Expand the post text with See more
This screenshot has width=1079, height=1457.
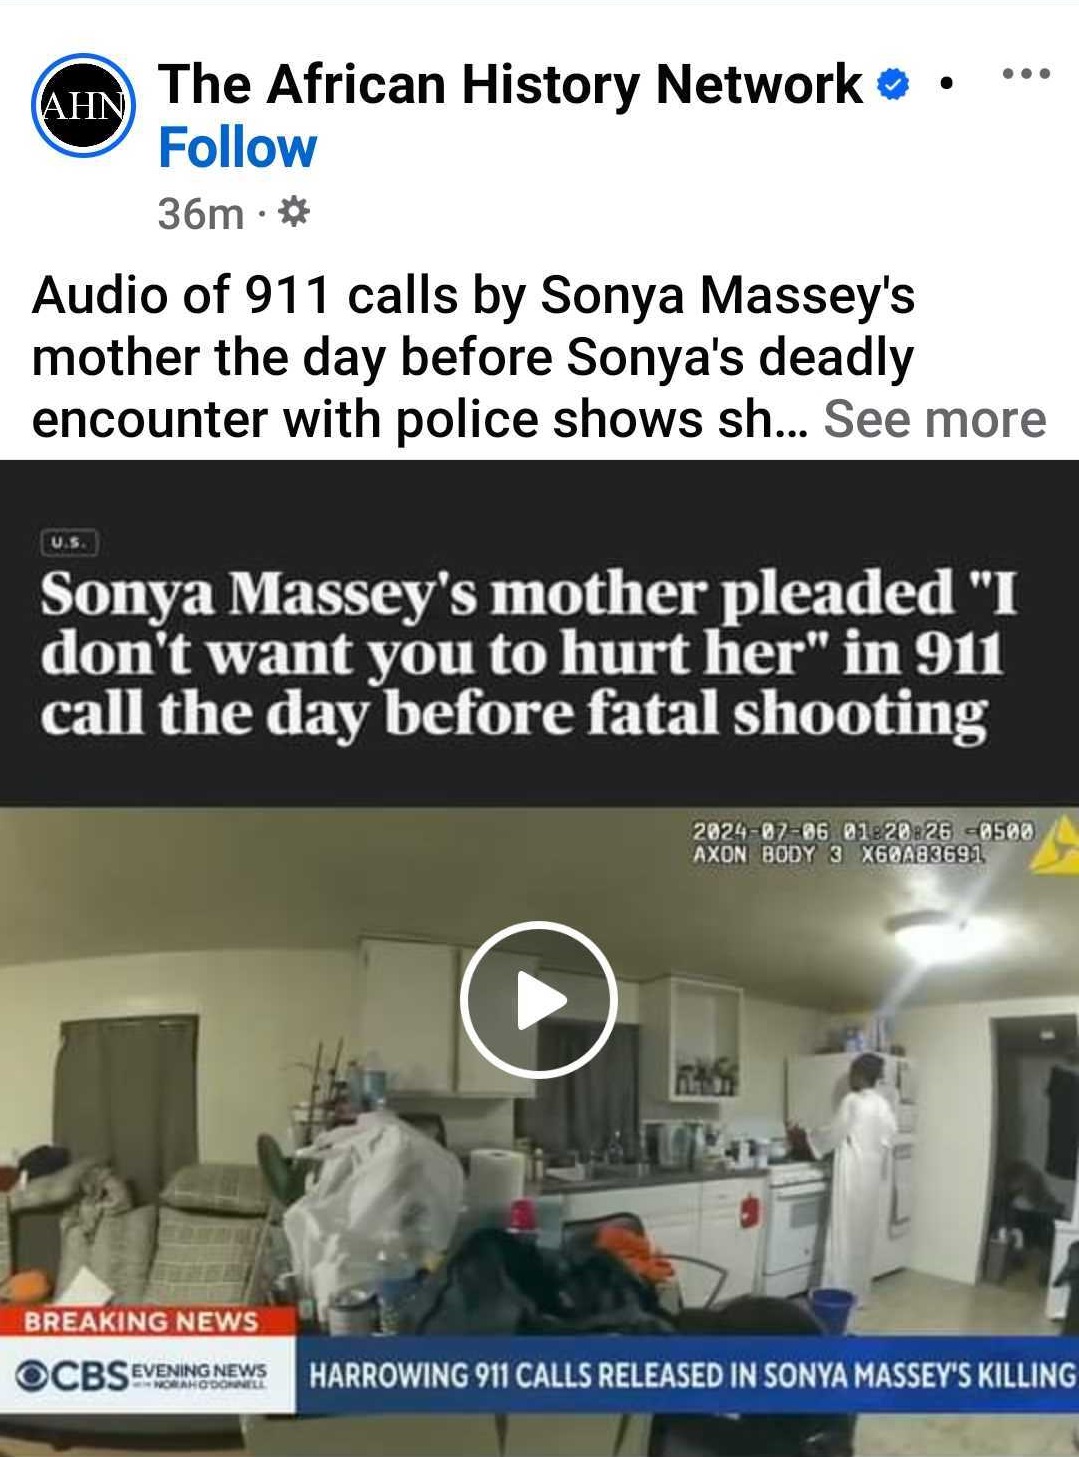[934, 419]
